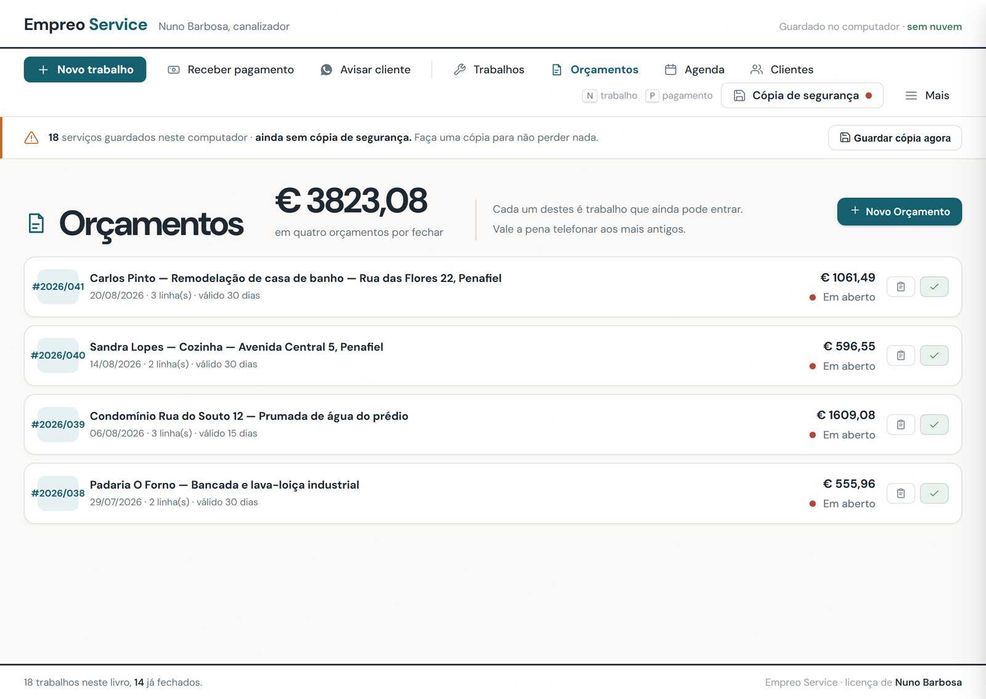986x699 pixels.
Task: Click Em aberto status for Carlos Pinto
Action: coord(842,297)
